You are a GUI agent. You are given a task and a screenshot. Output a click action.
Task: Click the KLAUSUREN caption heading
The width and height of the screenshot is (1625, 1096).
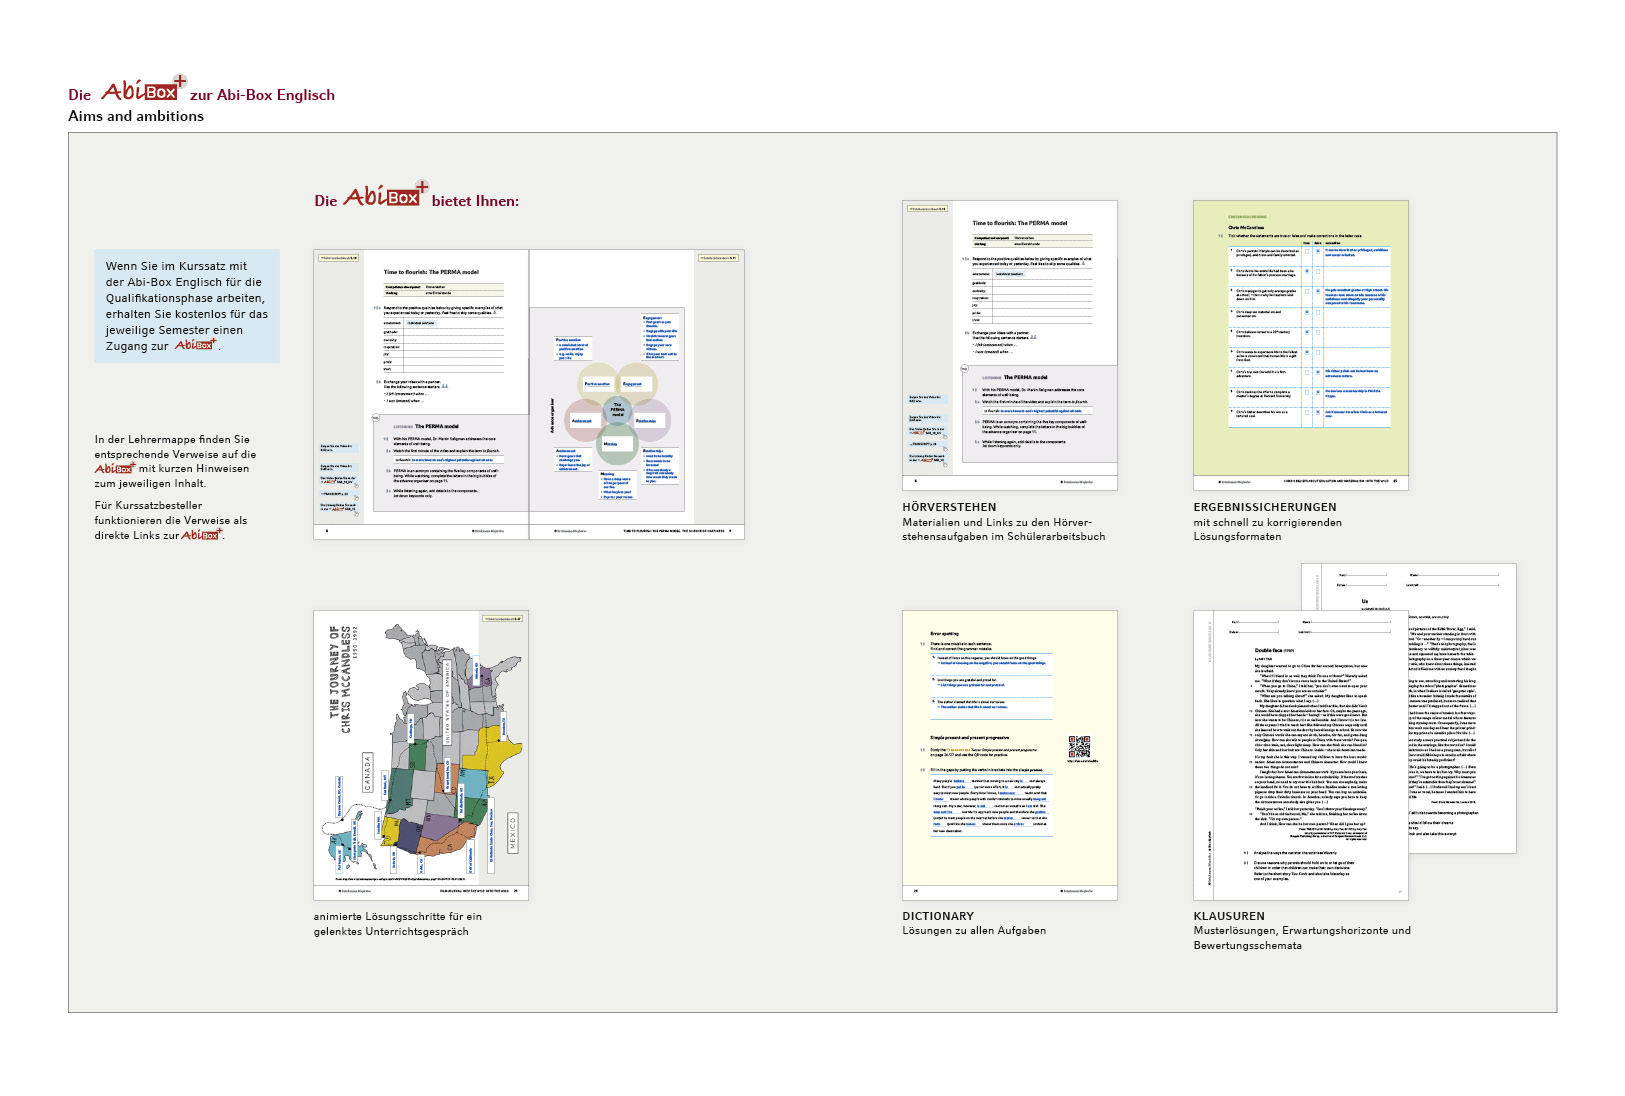pyautogui.click(x=1228, y=916)
